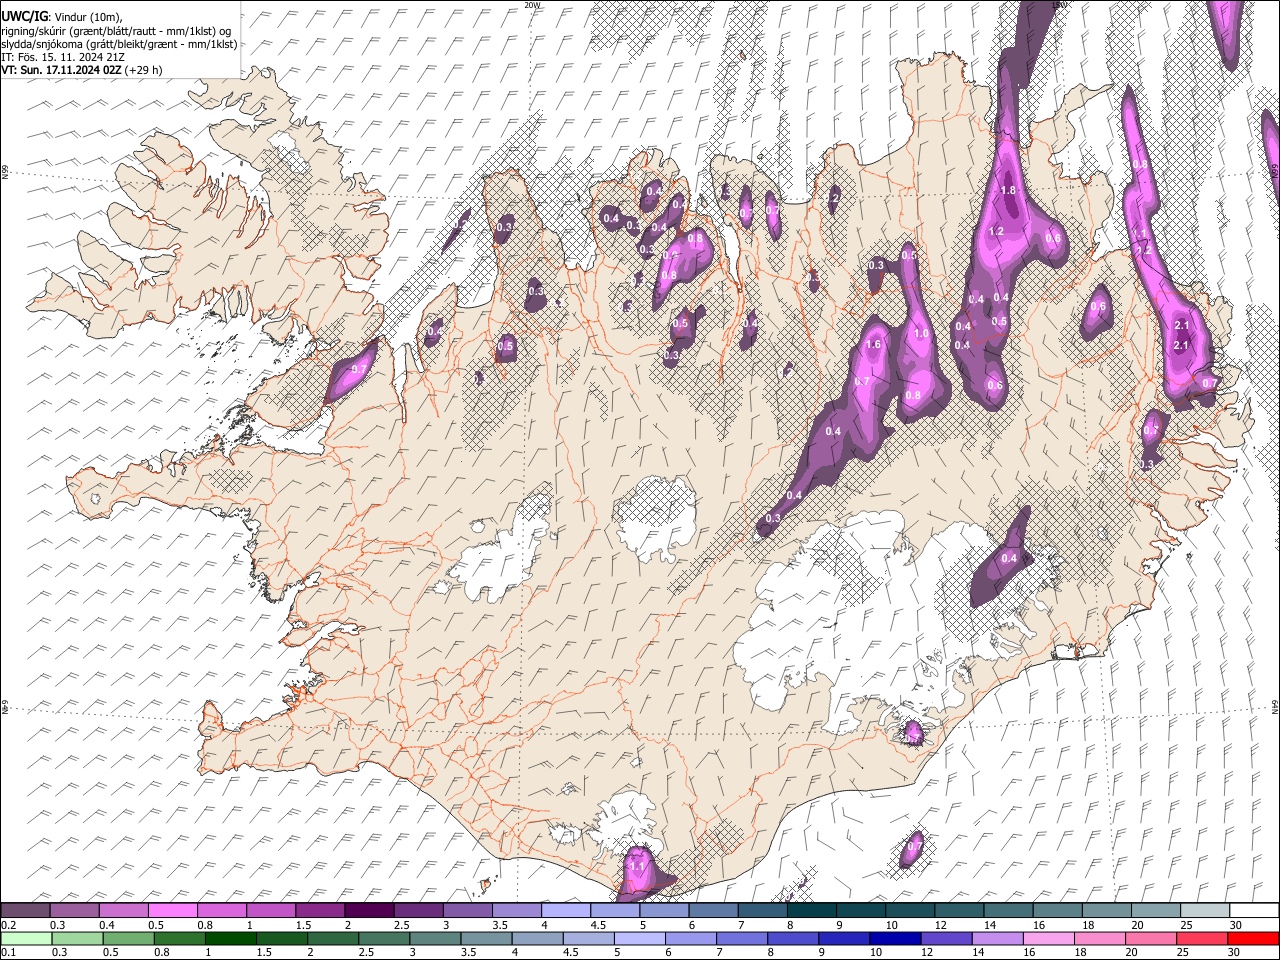Image resolution: width=1280 pixels, height=960 pixels.
Task: Click the 'IT: Fös. 15. 11. 2024 21Z' line
Action: (63, 57)
